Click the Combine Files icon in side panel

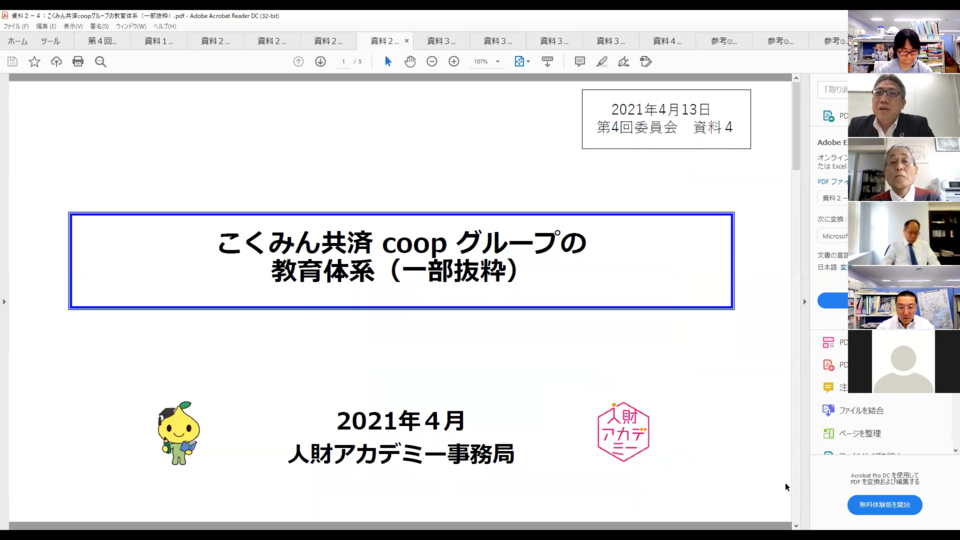click(x=828, y=410)
